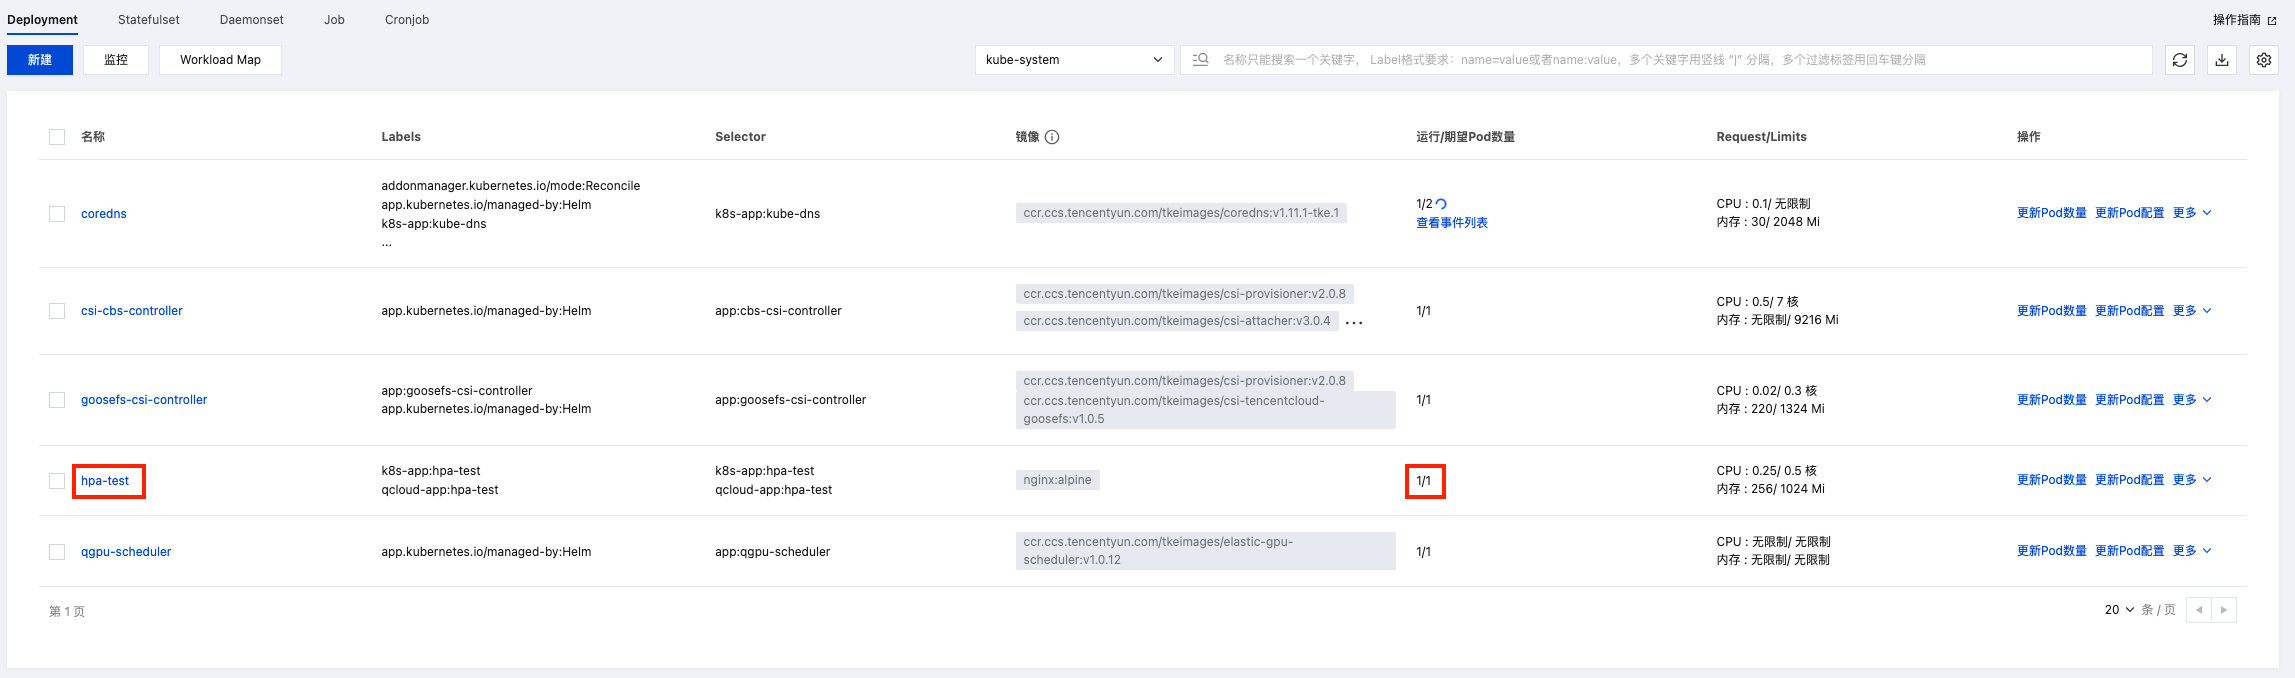Click the download icon in toolbar
The image size is (2295, 678).
point(2222,60)
